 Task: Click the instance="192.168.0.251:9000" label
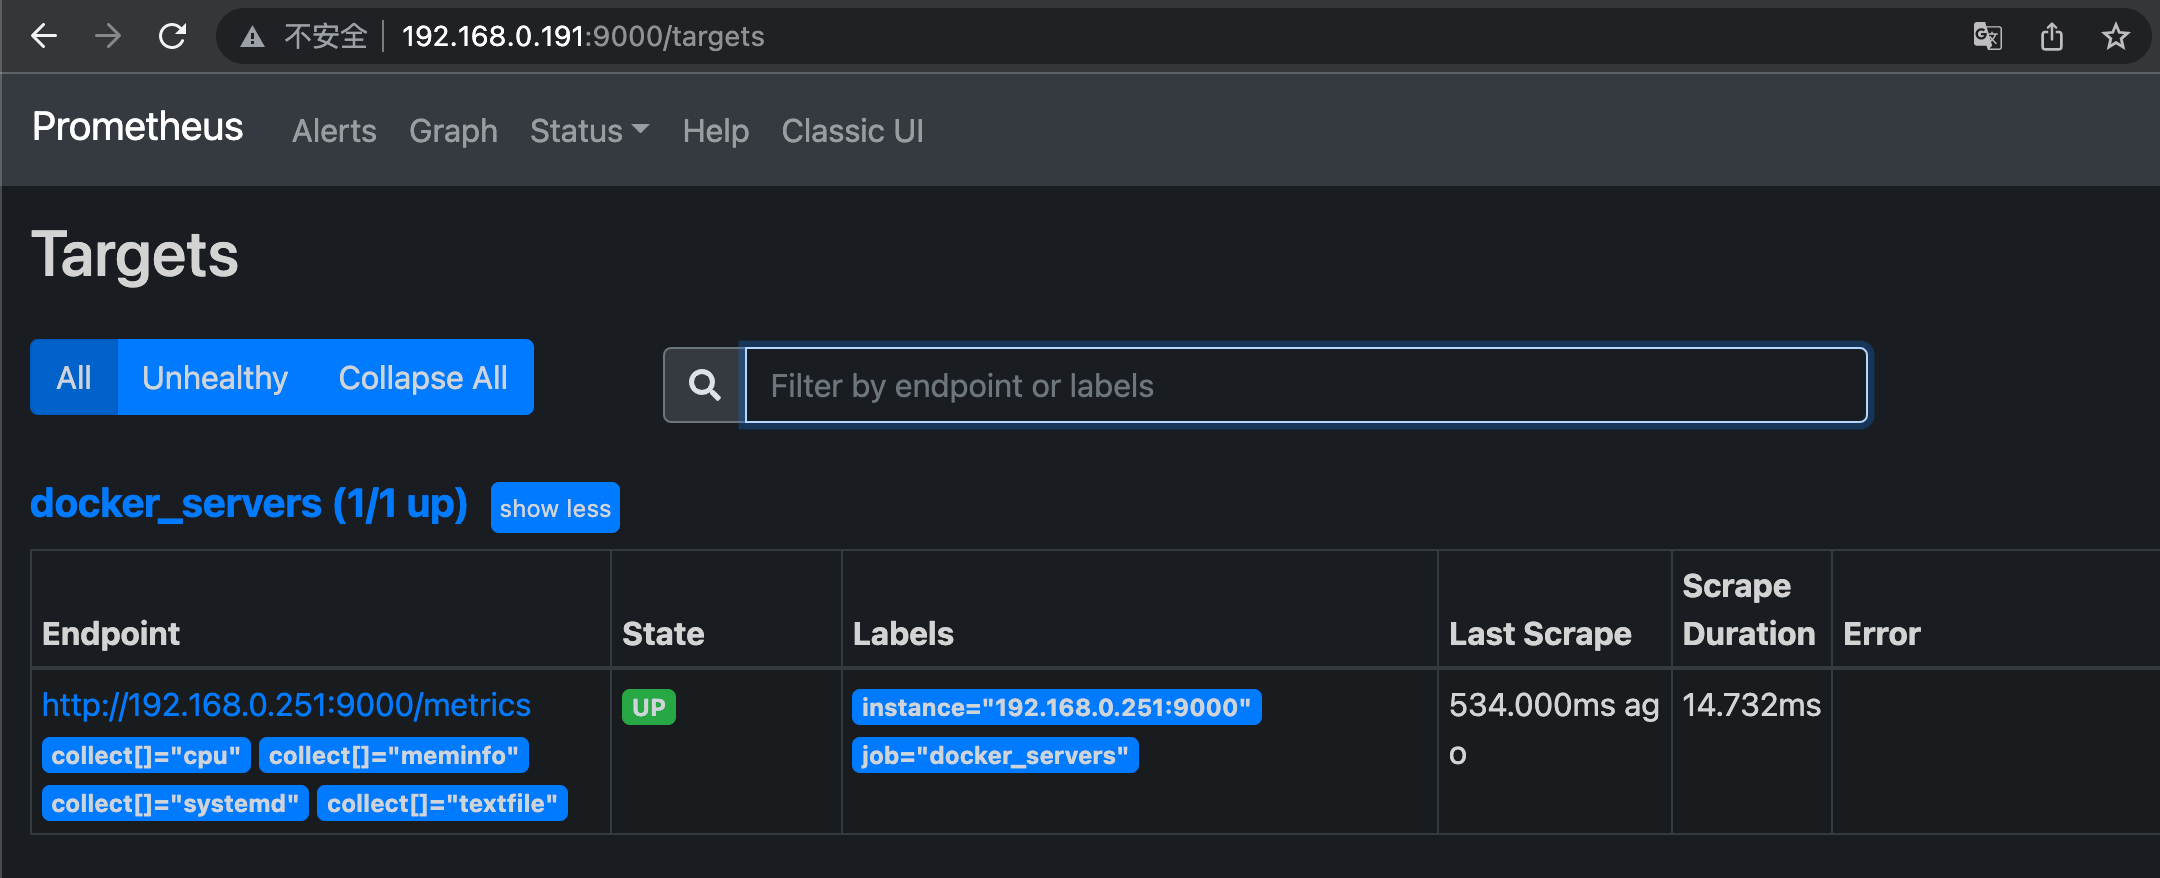coord(1056,707)
